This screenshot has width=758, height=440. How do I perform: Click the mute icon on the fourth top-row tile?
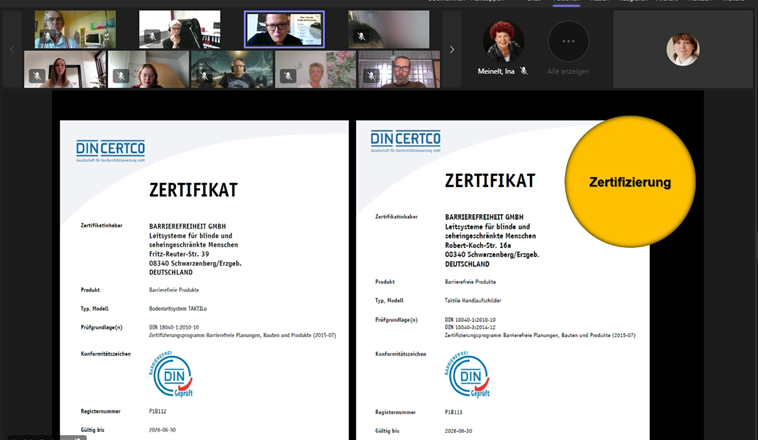tap(361, 36)
